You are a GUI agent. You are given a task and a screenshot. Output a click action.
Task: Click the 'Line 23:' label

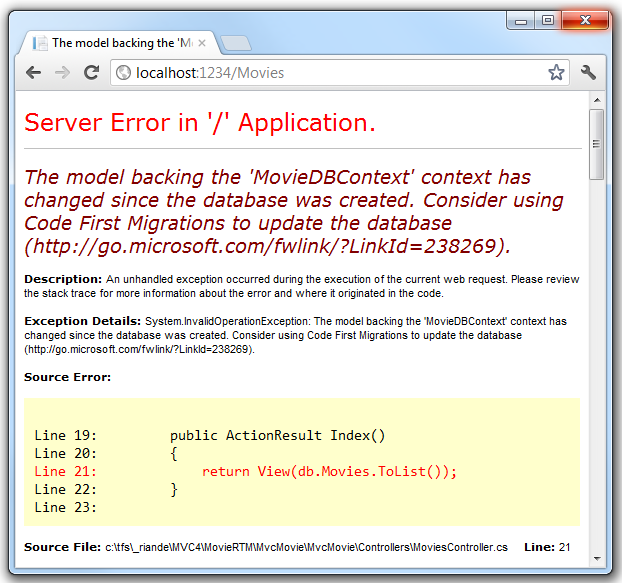pyautogui.click(x=65, y=507)
